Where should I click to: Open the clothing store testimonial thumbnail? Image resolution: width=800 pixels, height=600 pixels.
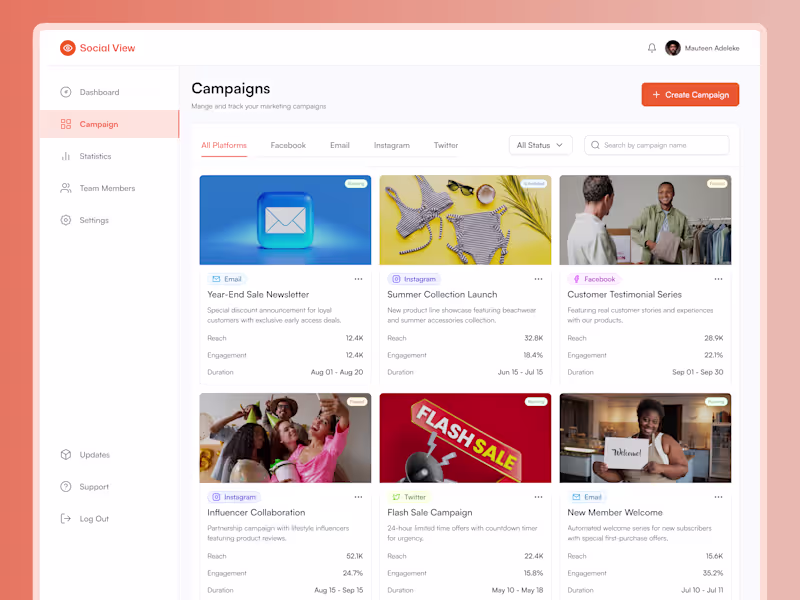[645, 220]
